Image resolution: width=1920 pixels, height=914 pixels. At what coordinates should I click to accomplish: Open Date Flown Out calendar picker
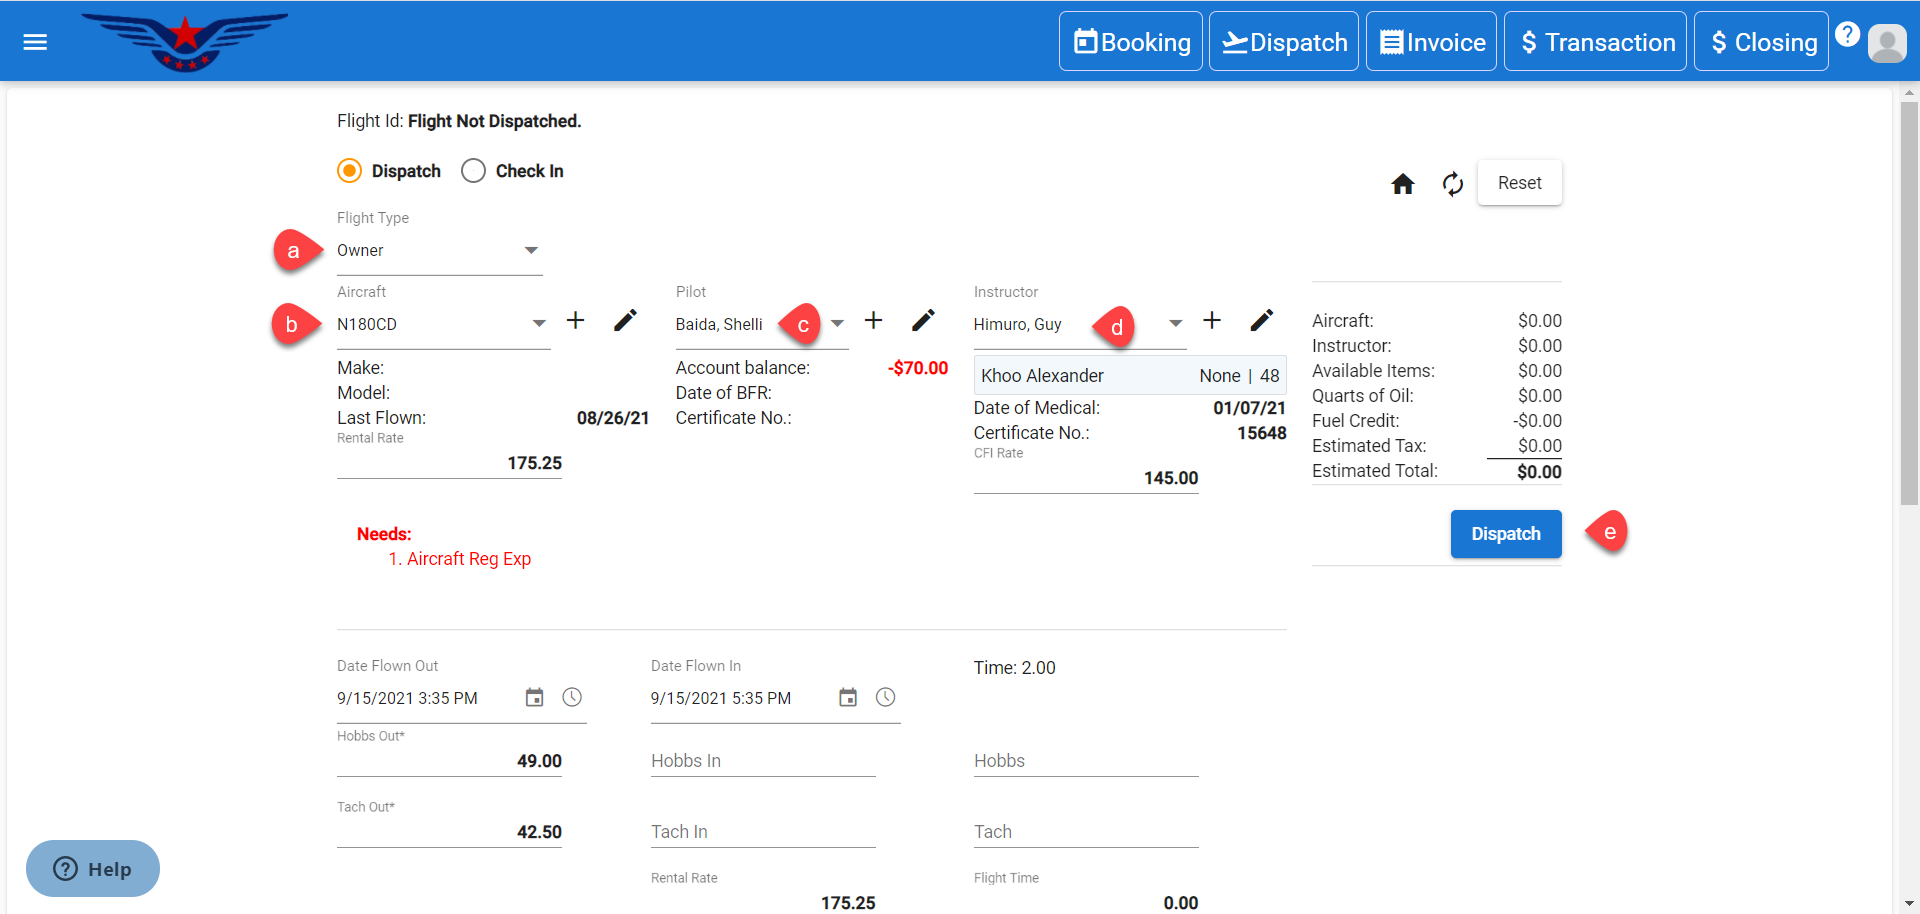tap(534, 698)
